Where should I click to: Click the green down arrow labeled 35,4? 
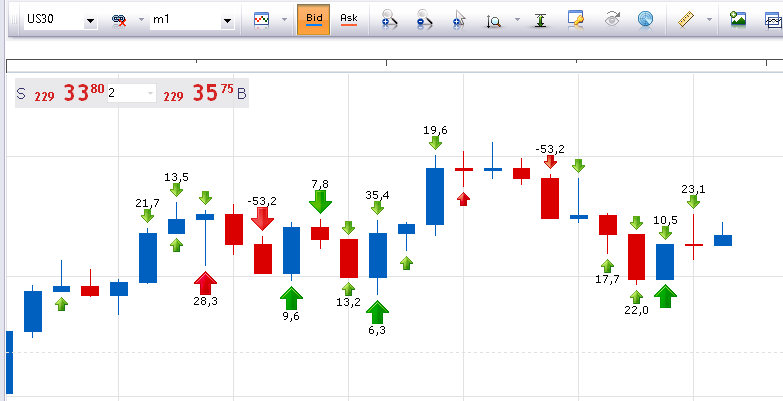tap(378, 208)
